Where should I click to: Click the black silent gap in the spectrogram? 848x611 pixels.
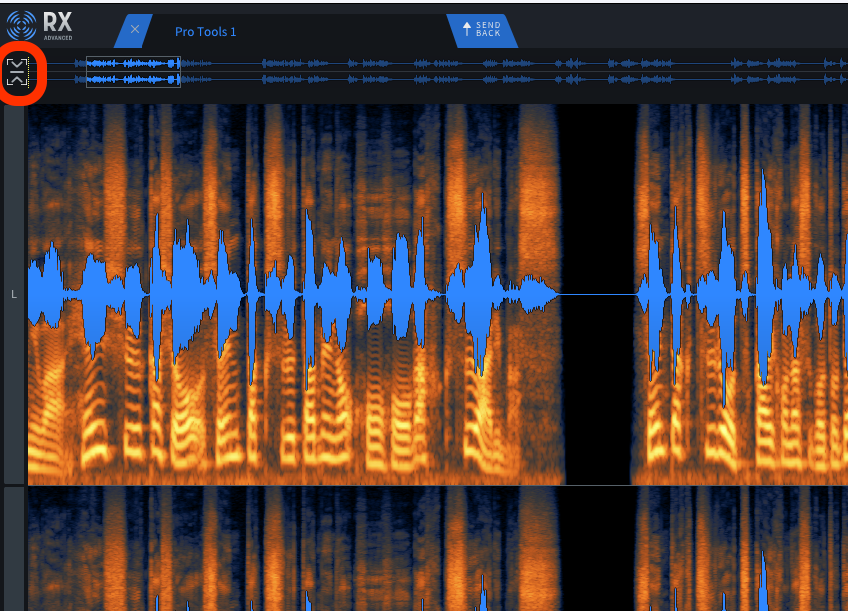click(595, 200)
